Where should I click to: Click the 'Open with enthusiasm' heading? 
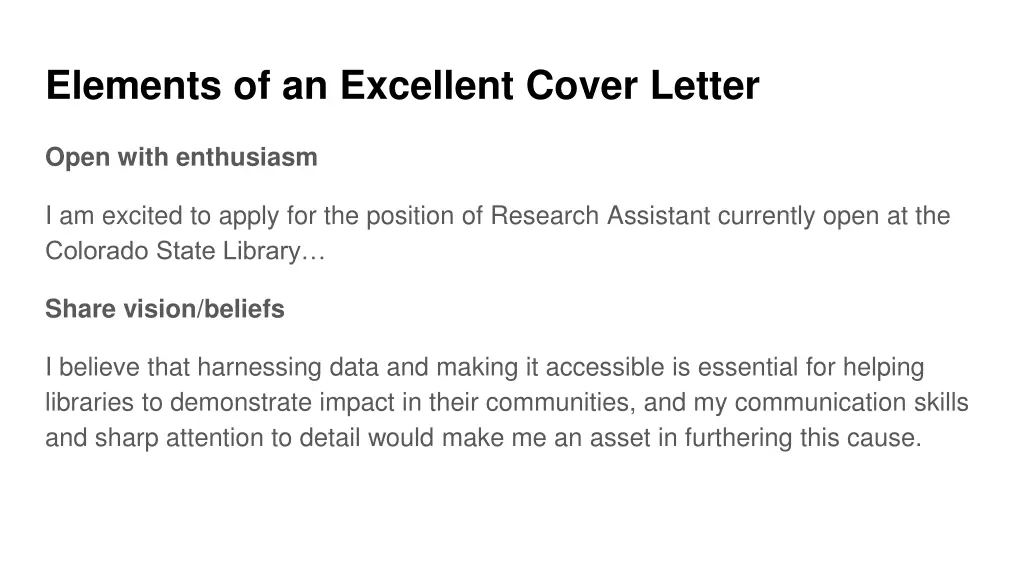pos(181,157)
